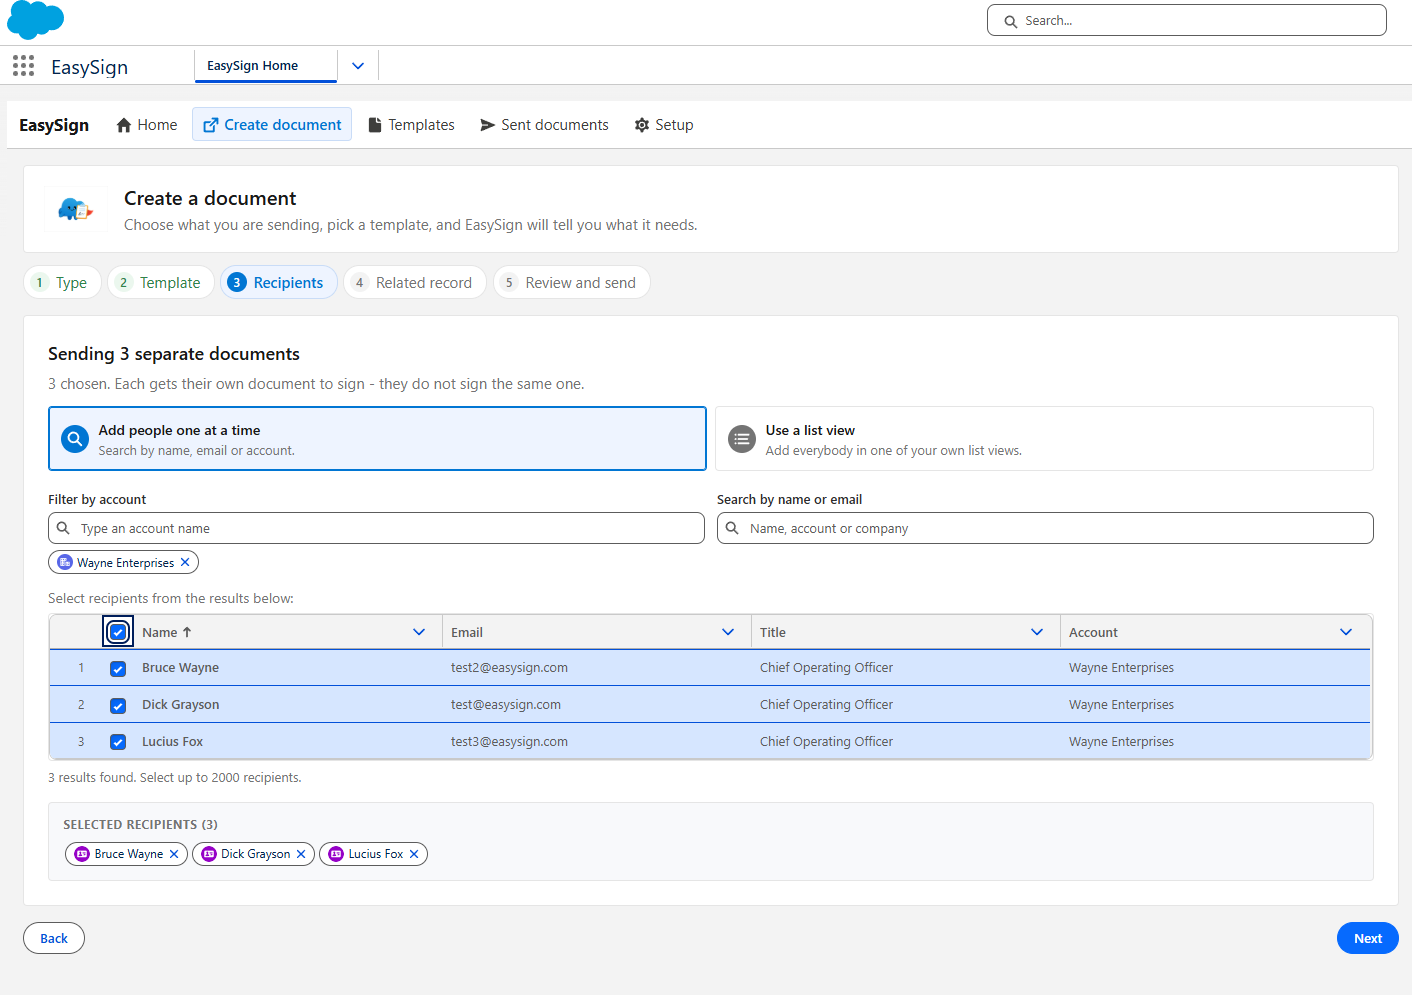Click the Title column header label
The width and height of the screenshot is (1412, 995).
click(x=773, y=632)
